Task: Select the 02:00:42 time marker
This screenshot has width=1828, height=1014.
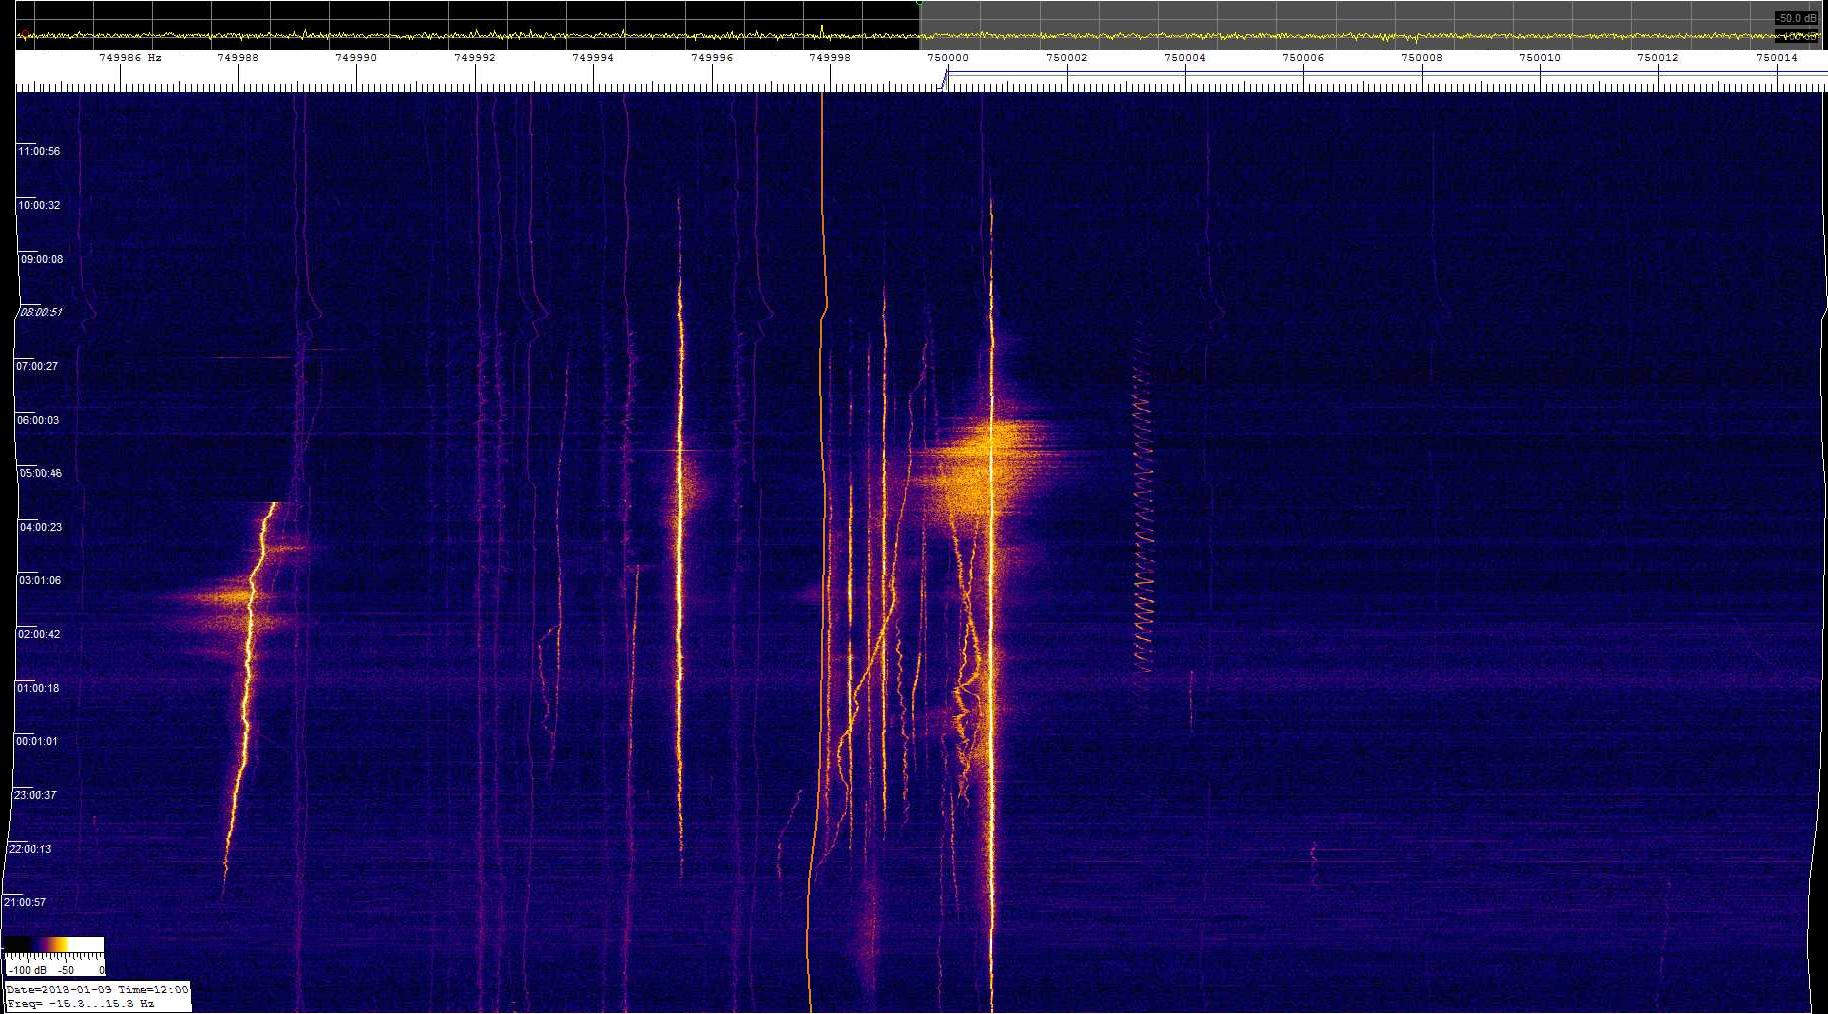Action: pyautogui.click(x=39, y=635)
